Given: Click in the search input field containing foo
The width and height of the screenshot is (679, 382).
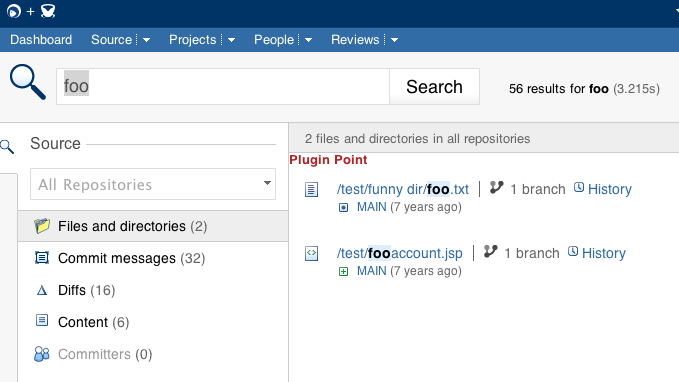Looking at the screenshot, I should (223, 86).
